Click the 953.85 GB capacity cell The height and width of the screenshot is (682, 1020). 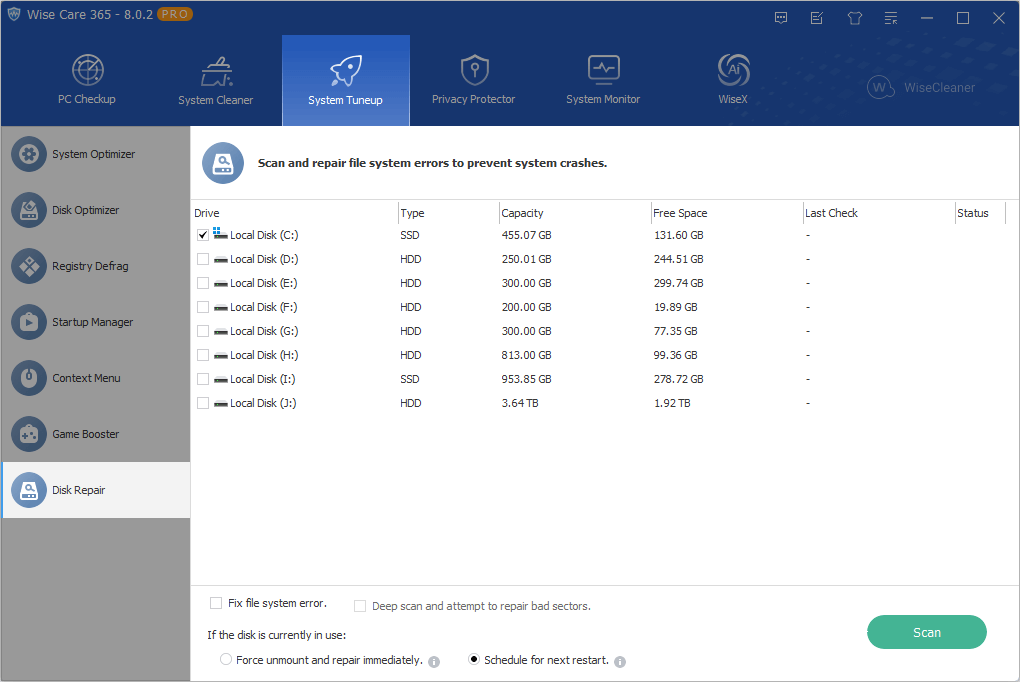(x=526, y=379)
